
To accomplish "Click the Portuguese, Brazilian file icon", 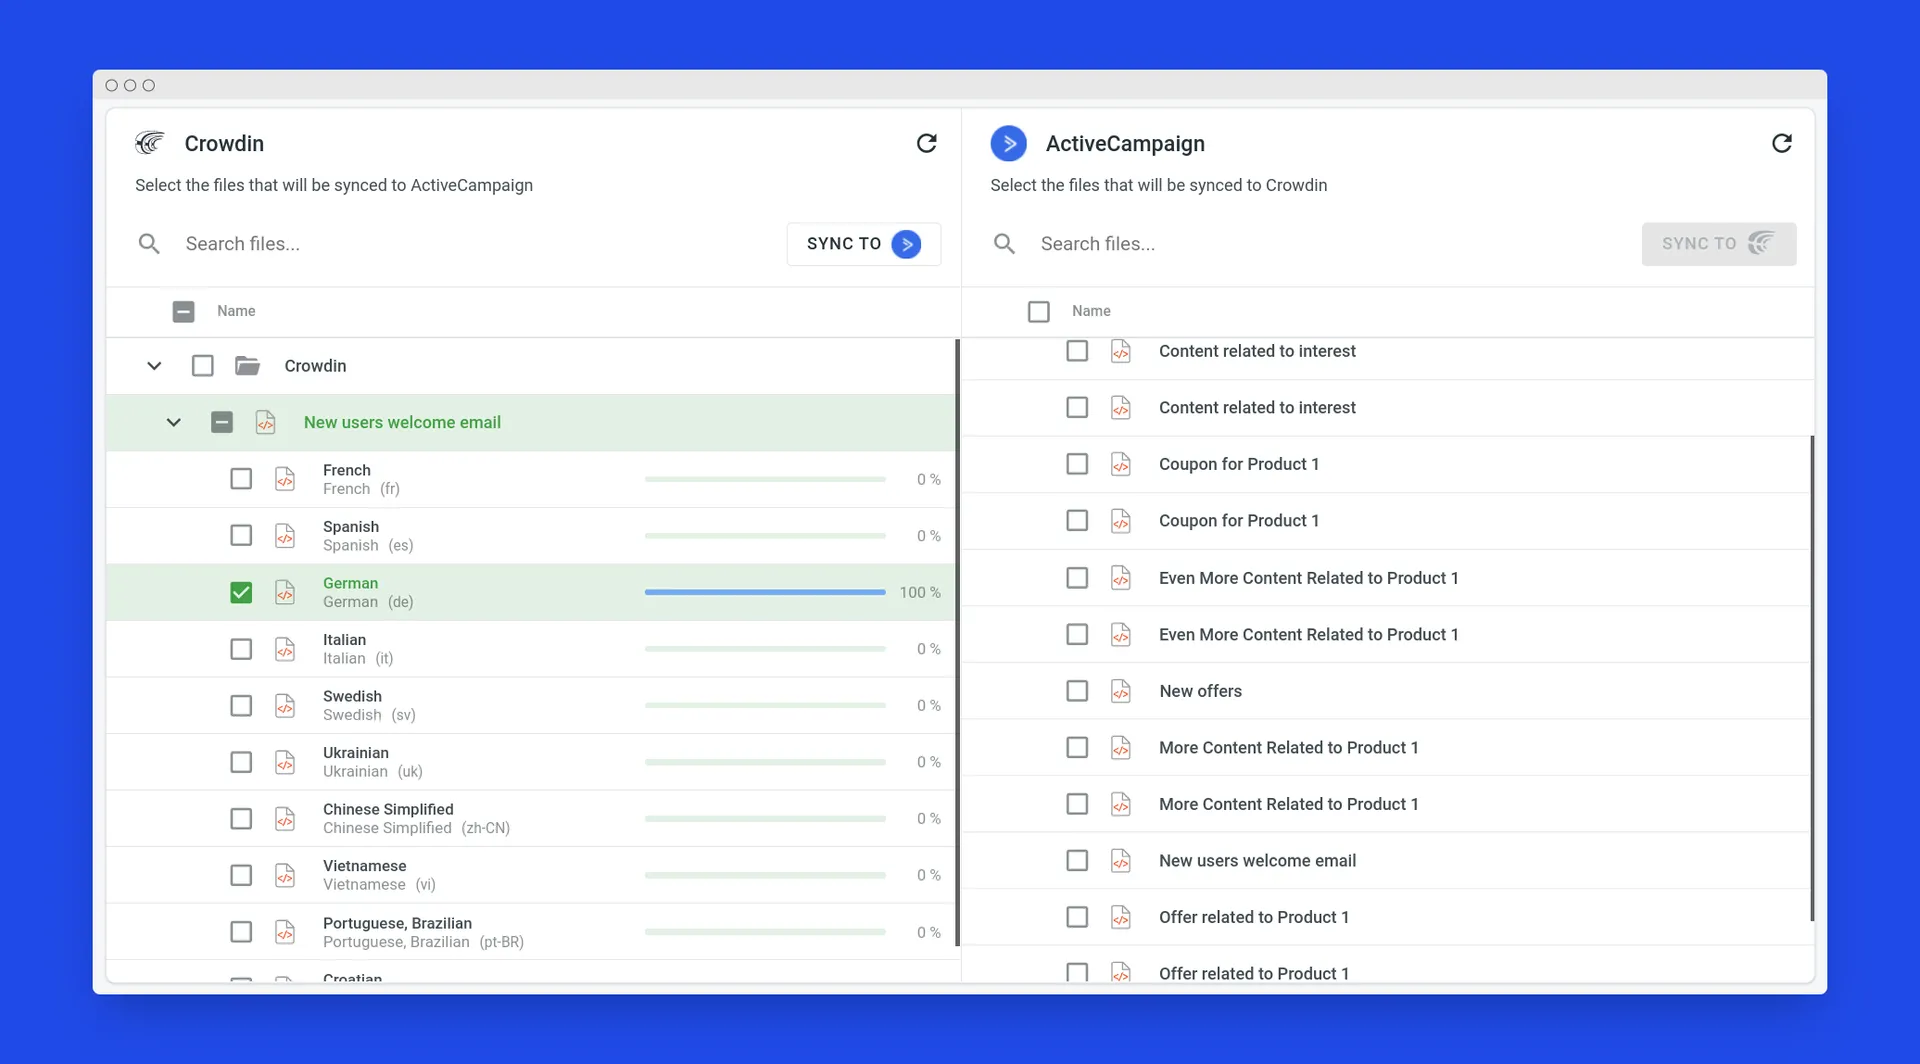I will click(285, 932).
